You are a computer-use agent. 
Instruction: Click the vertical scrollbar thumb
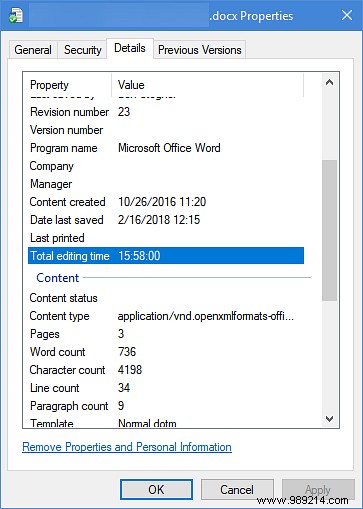(x=329, y=230)
